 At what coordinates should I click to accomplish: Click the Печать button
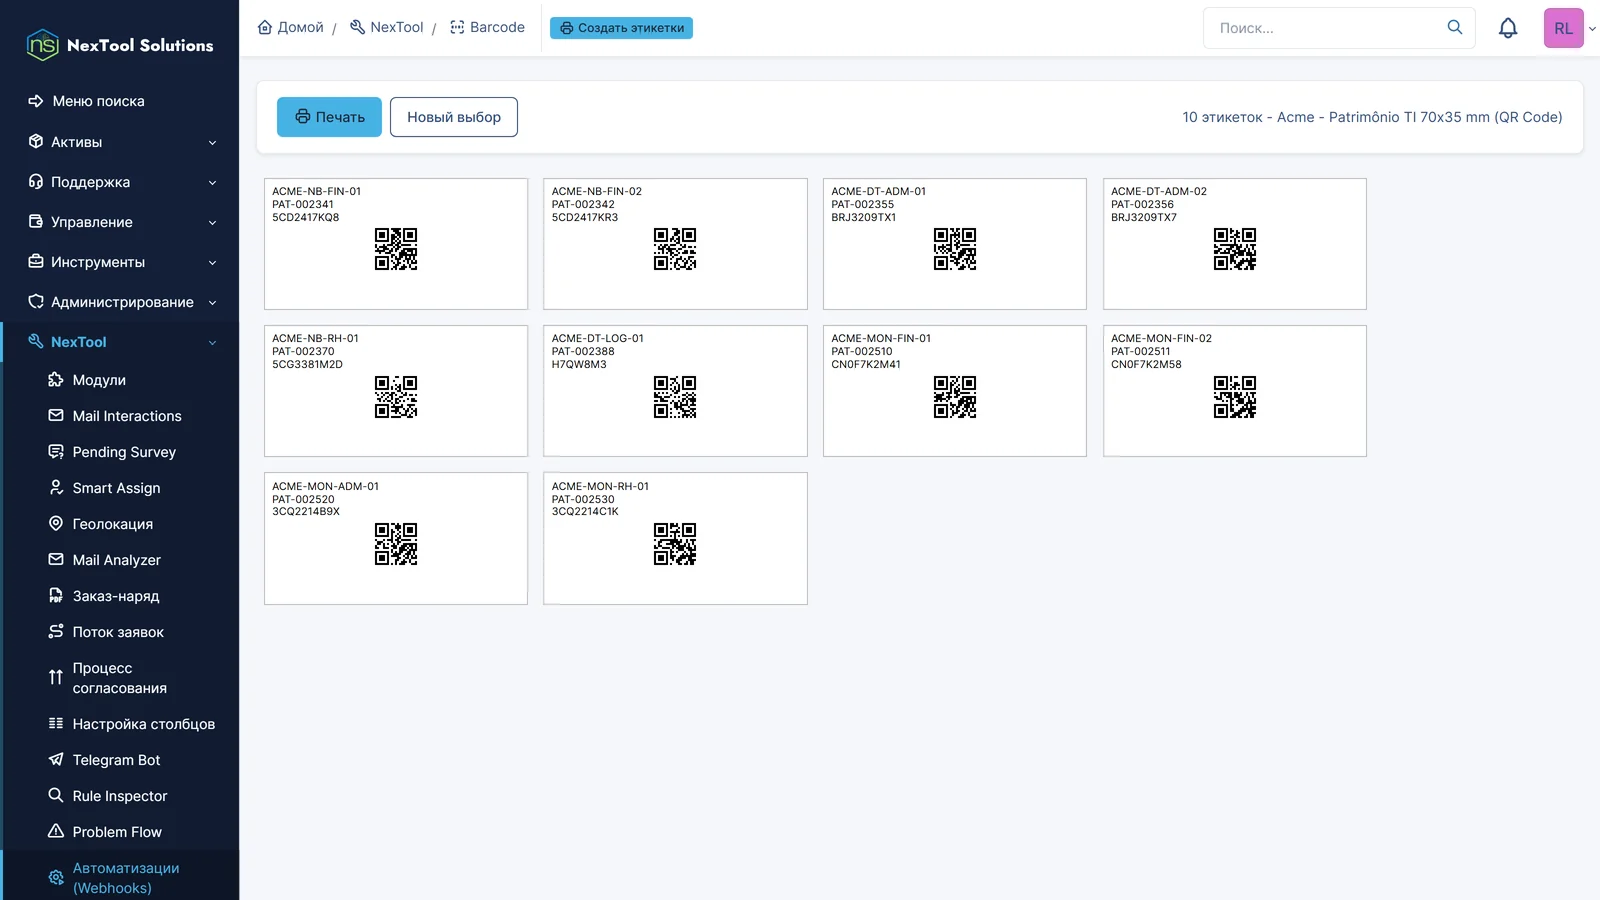click(329, 117)
